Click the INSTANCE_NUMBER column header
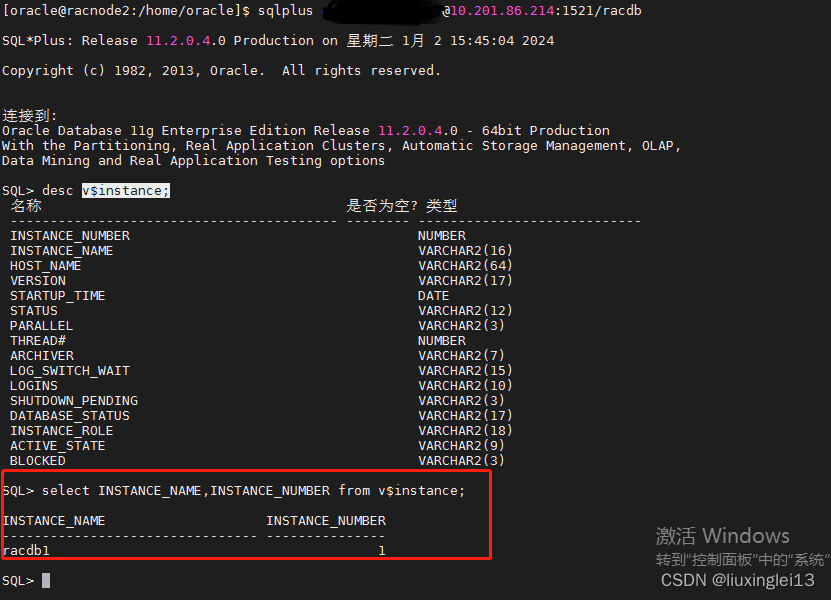The height and width of the screenshot is (600, 831). [325, 520]
